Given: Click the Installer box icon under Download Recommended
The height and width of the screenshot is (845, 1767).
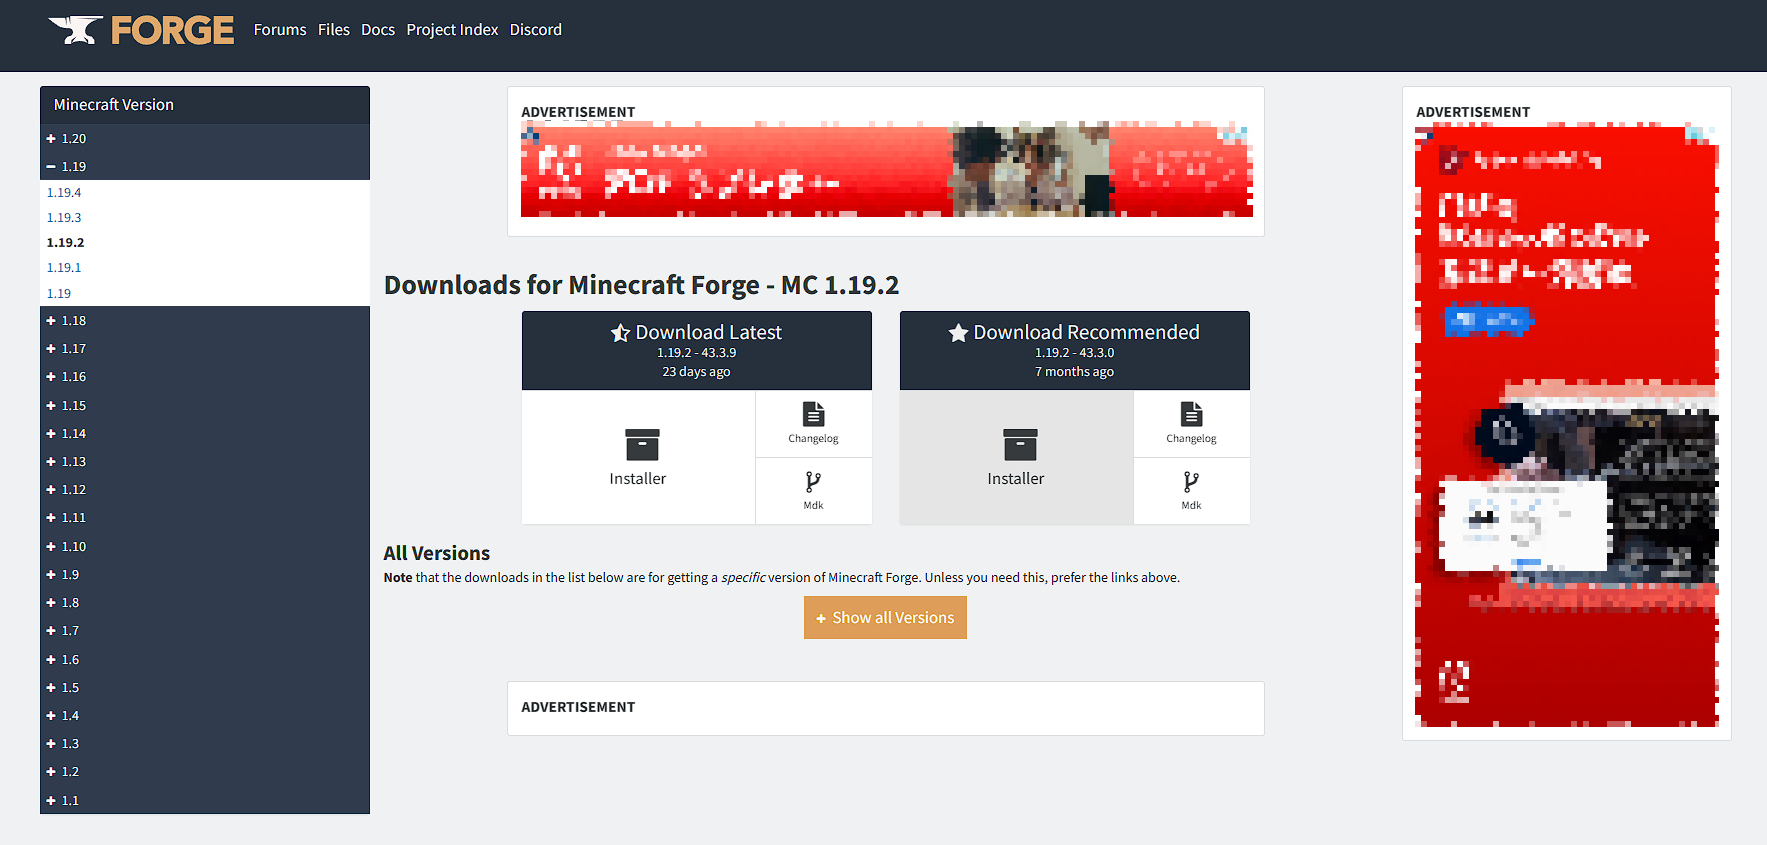Looking at the screenshot, I should click(x=1019, y=445).
